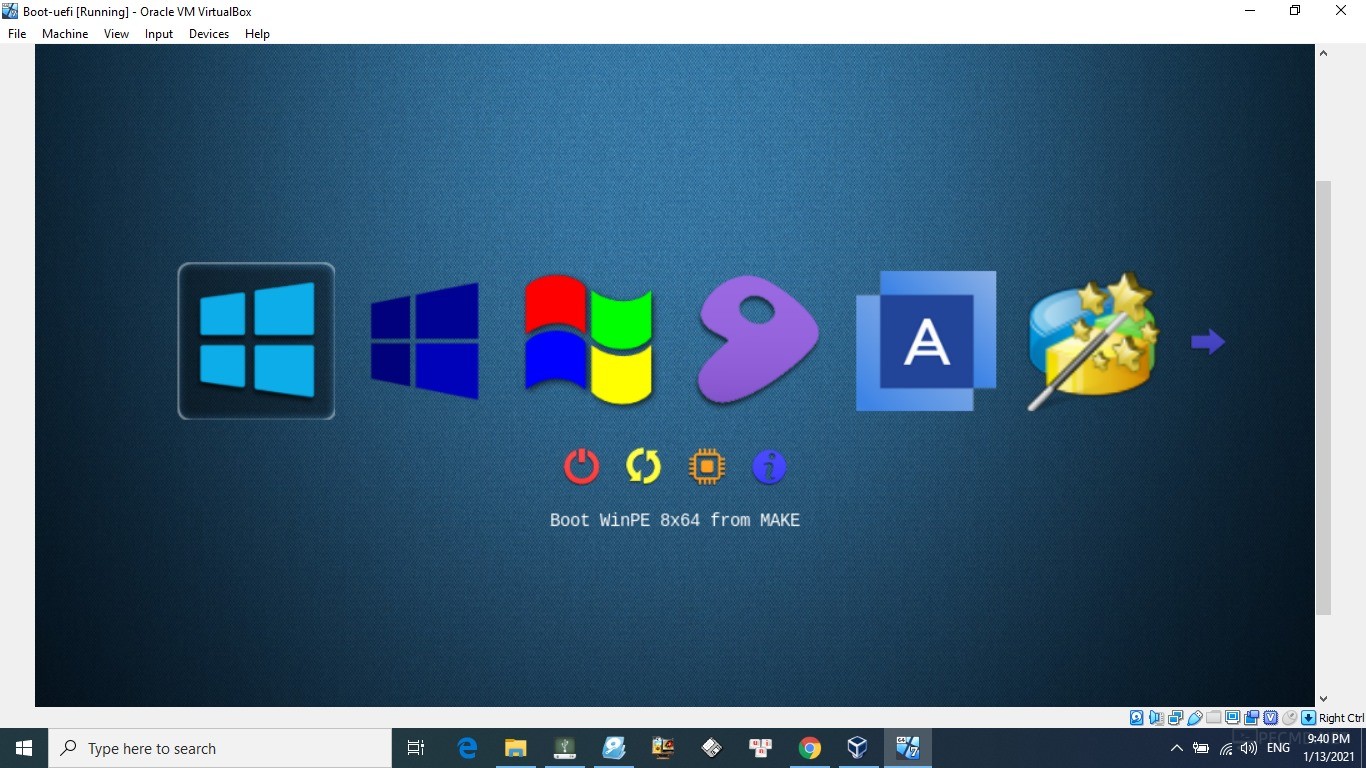Screen dimensions: 1366x768
Task: Restore down the VirtualBox window
Action: 1295,11
